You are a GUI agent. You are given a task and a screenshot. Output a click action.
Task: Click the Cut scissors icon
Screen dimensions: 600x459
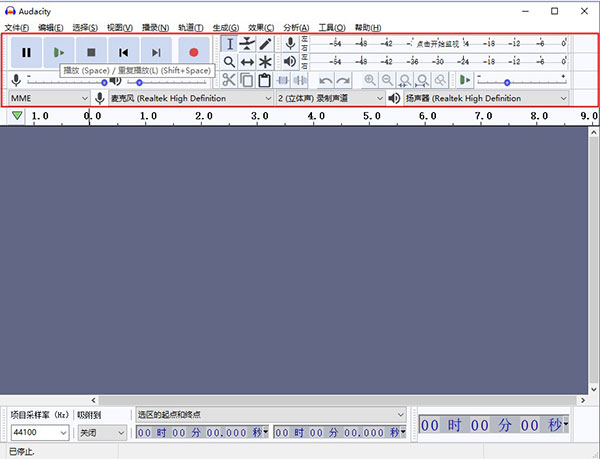pos(229,81)
